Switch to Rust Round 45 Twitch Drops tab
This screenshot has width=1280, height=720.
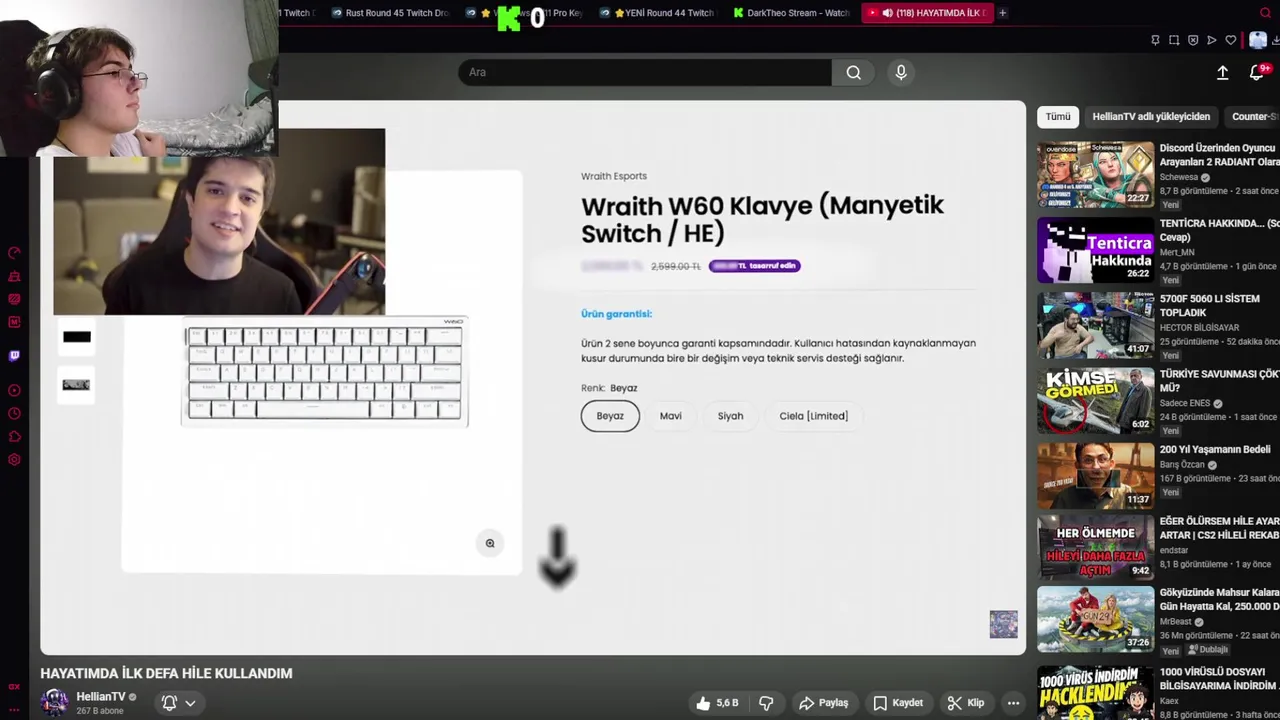click(391, 13)
